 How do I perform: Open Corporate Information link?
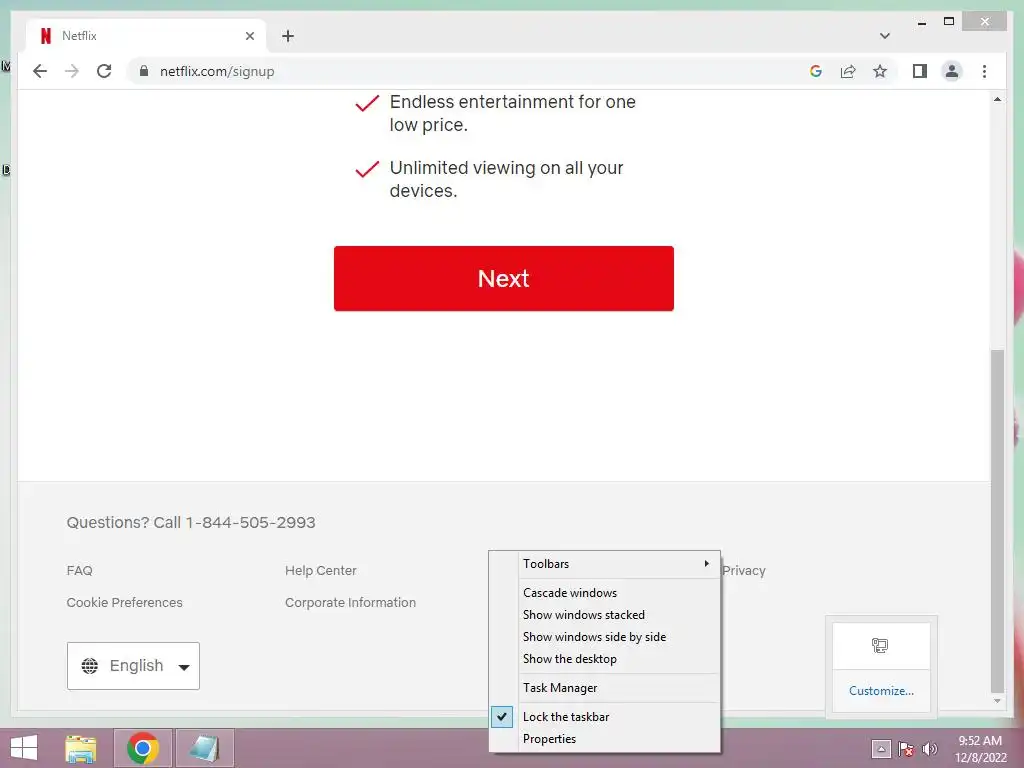pyautogui.click(x=350, y=602)
